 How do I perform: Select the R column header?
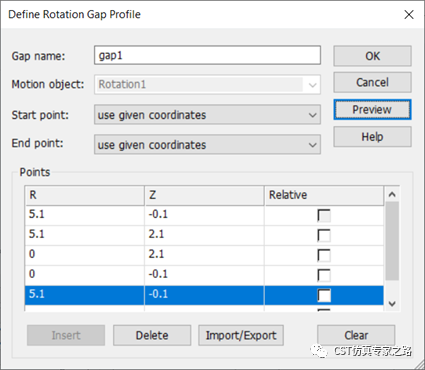coord(85,195)
